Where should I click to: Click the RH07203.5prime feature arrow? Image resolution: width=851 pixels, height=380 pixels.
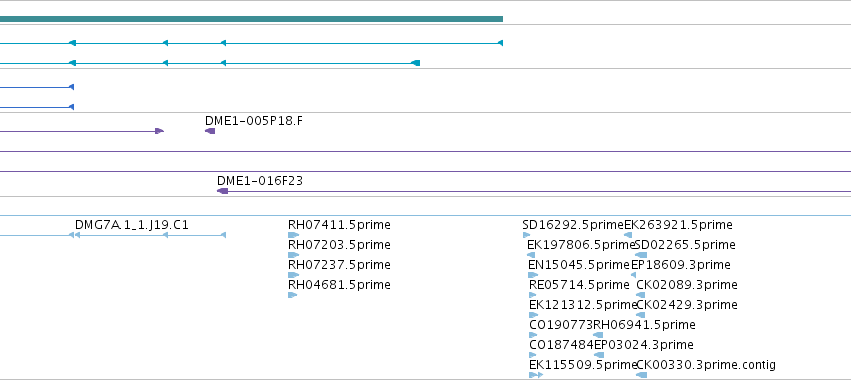point(293,255)
